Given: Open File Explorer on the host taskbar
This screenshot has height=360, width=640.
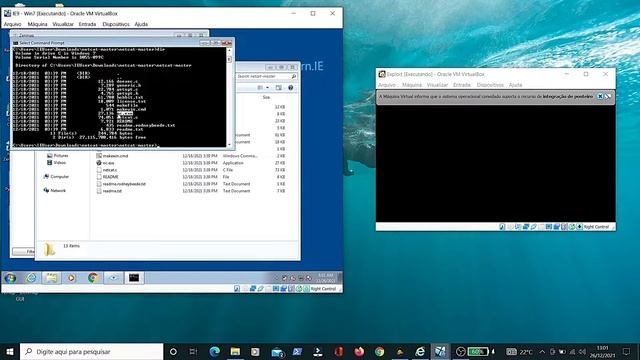Looking at the screenshot, I should coord(235,351).
